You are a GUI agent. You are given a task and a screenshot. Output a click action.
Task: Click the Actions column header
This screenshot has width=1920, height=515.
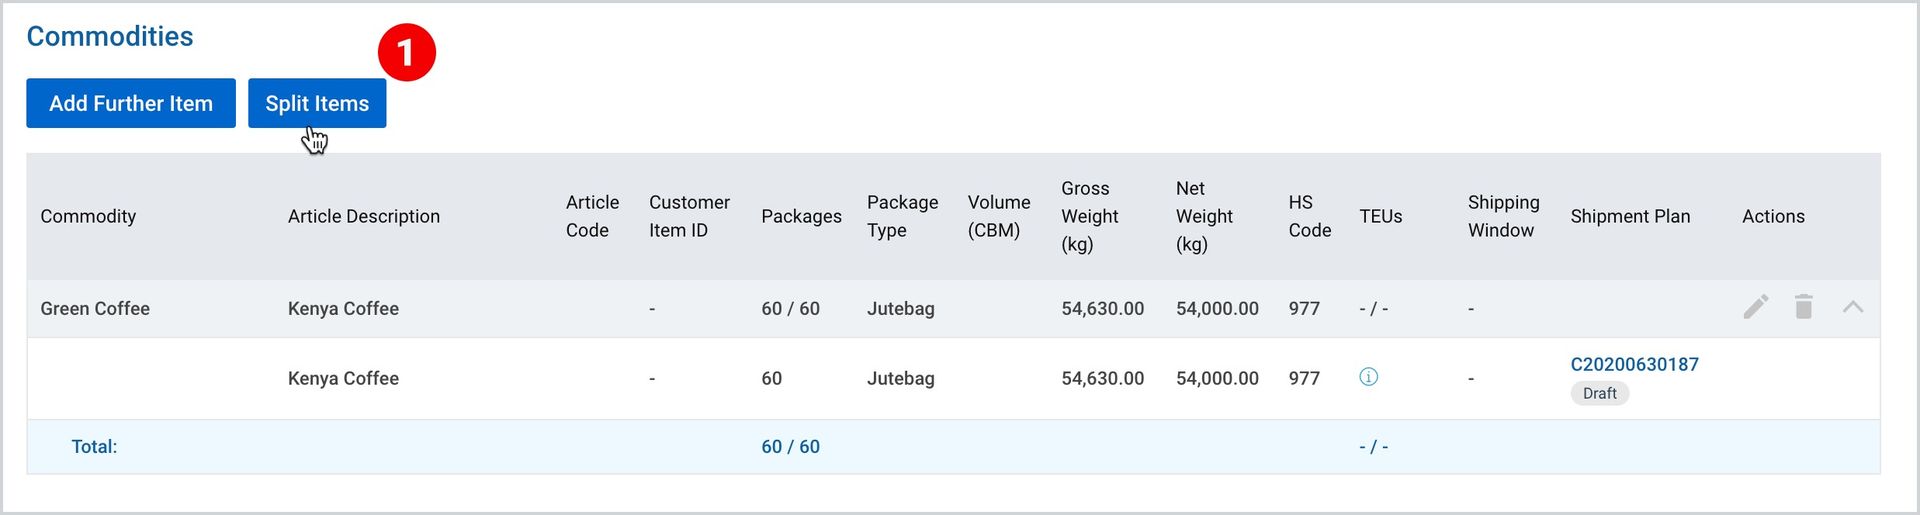(x=1773, y=216)
